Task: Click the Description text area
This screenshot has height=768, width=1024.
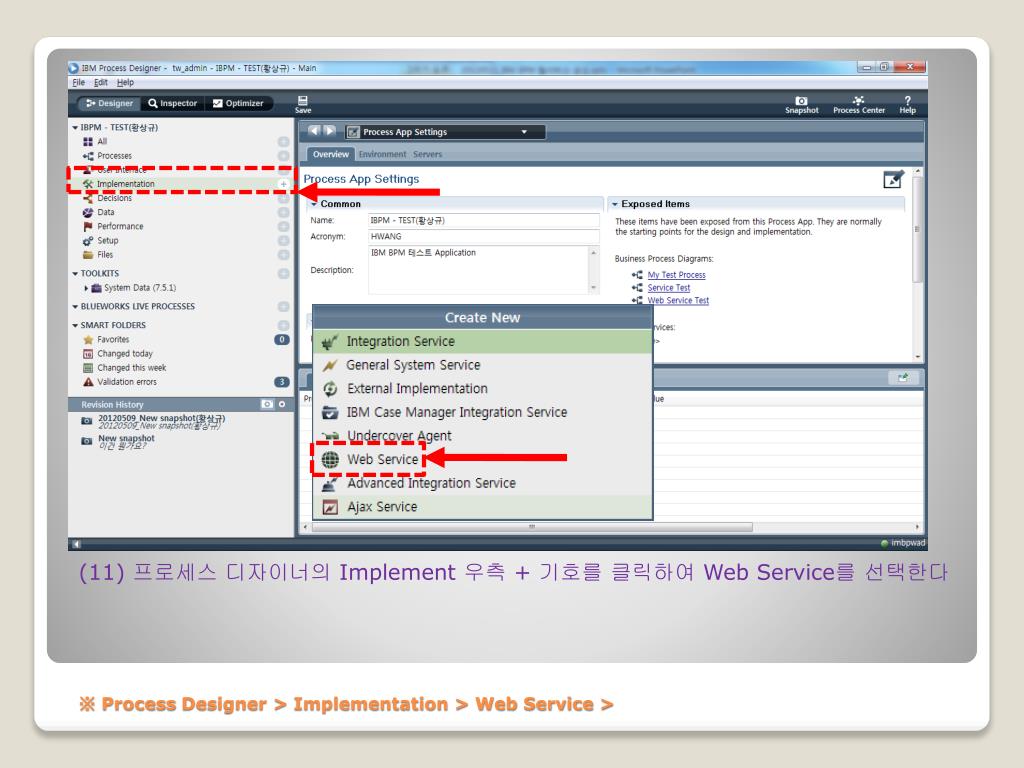Action: [x=479, y=270]
